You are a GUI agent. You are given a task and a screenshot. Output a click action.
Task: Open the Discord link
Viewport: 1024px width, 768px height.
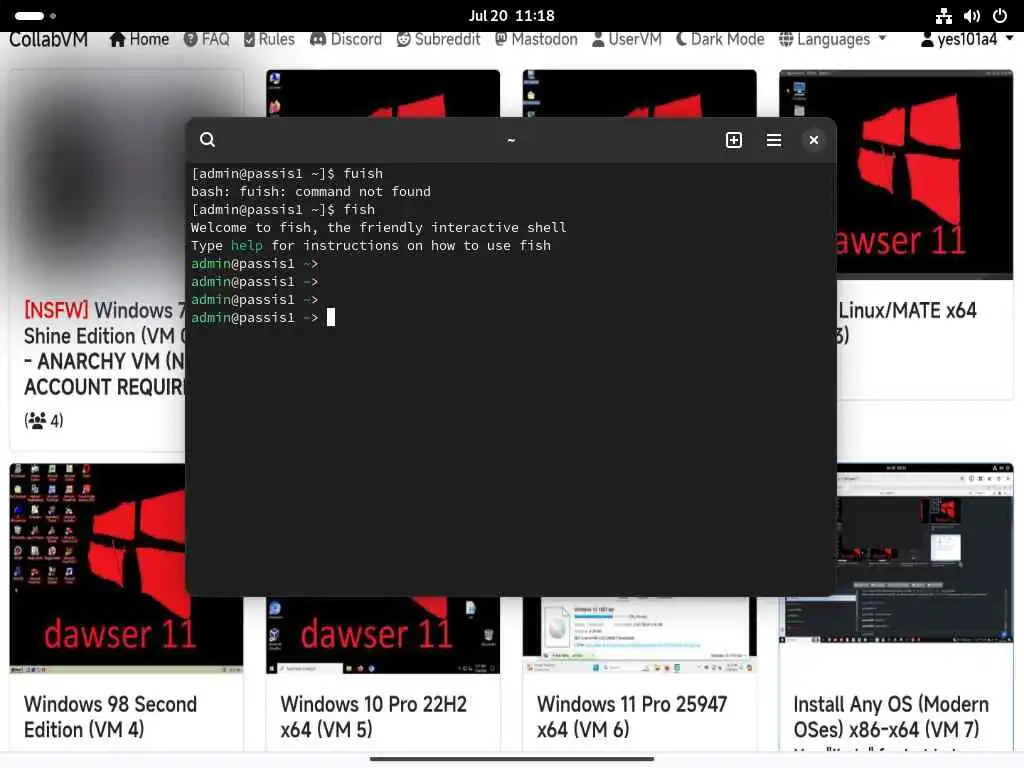tap(345, 39)
